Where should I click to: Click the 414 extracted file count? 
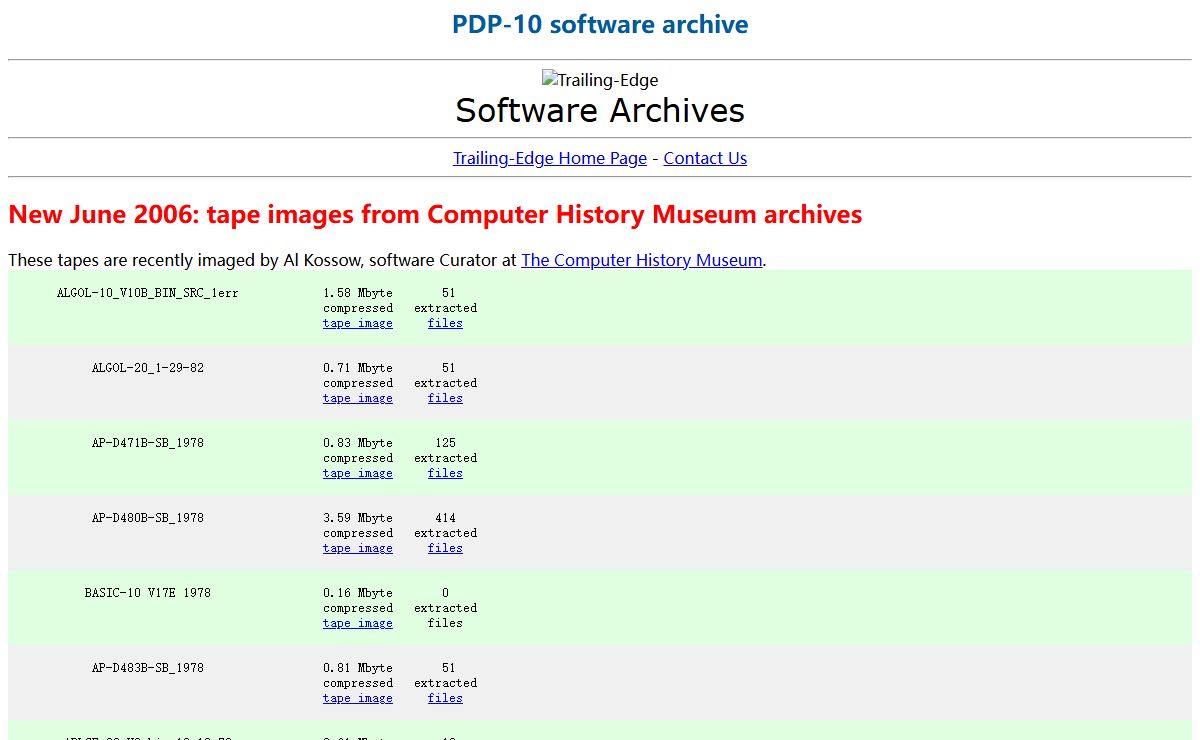coord(445,518)
